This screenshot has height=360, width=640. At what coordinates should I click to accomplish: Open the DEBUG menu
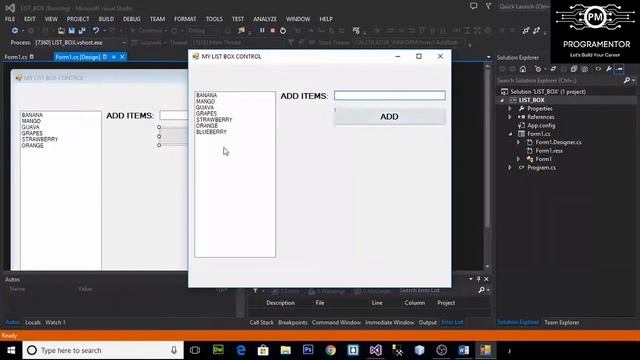(x=132, y=19)
